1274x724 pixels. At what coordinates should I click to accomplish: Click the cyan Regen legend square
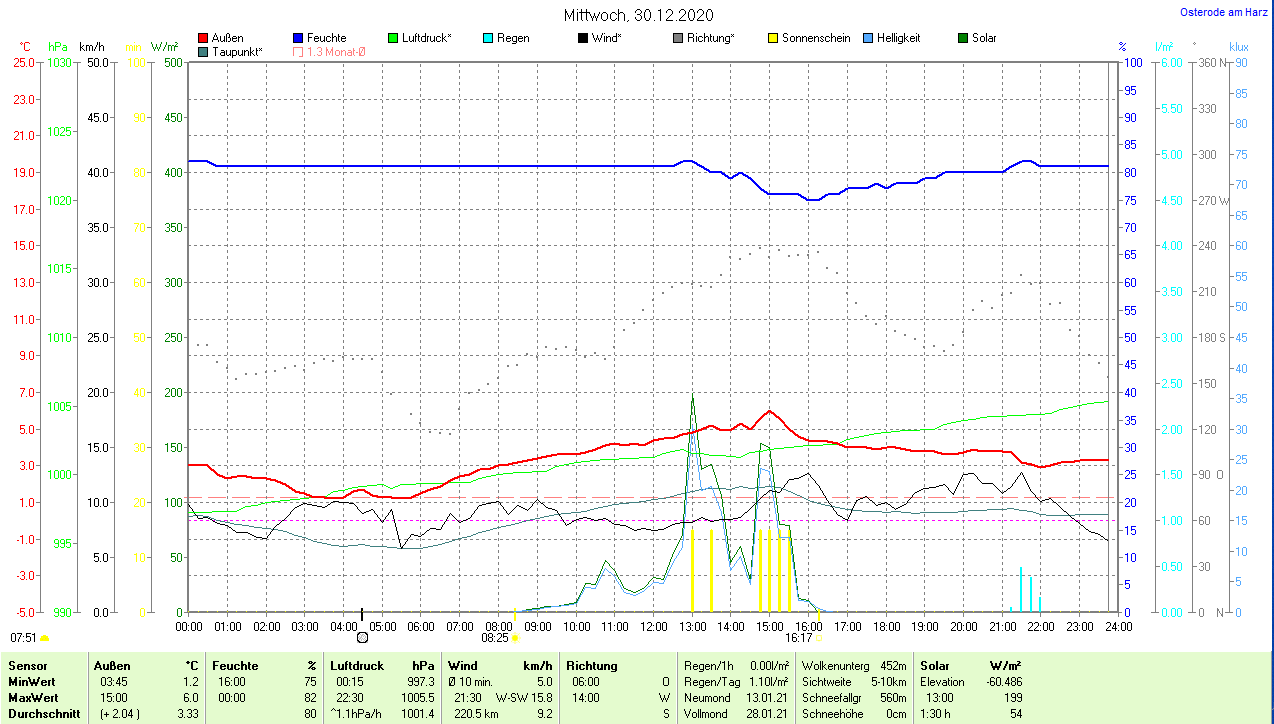pyautogui.click(x=488, y=39)
